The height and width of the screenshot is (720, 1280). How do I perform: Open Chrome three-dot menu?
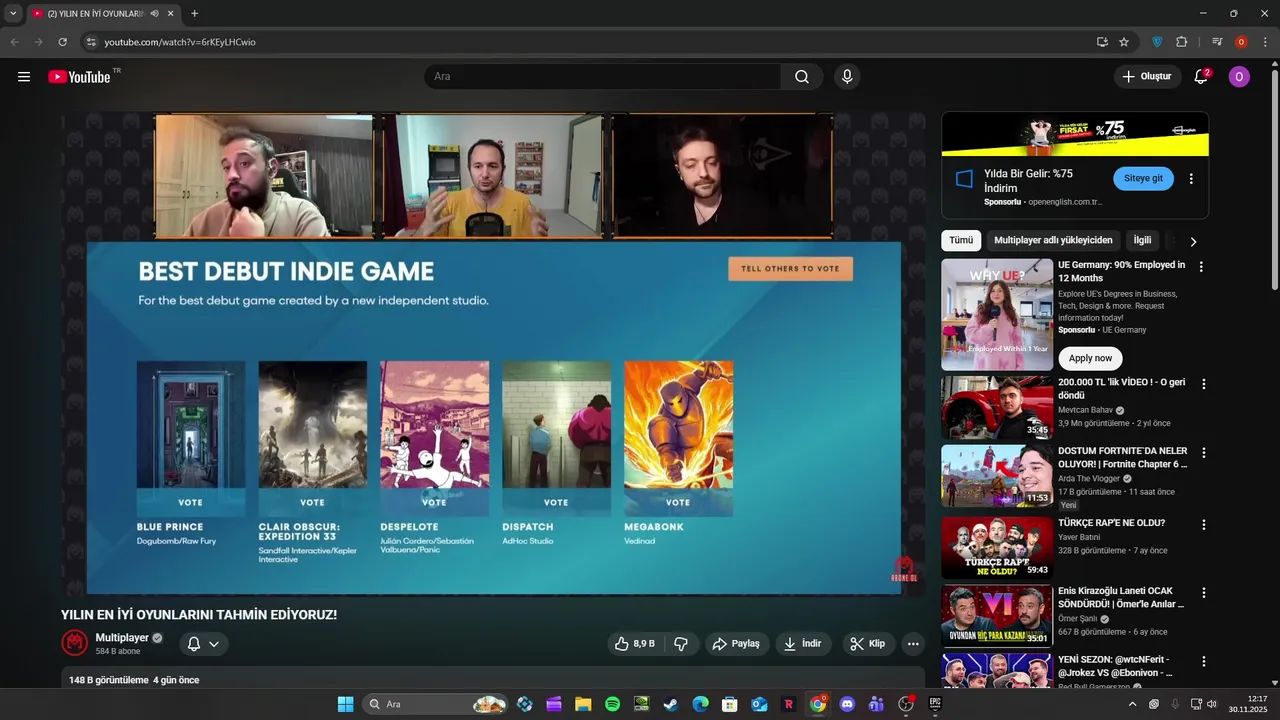pyautogui.click(x=1265, y=42)
